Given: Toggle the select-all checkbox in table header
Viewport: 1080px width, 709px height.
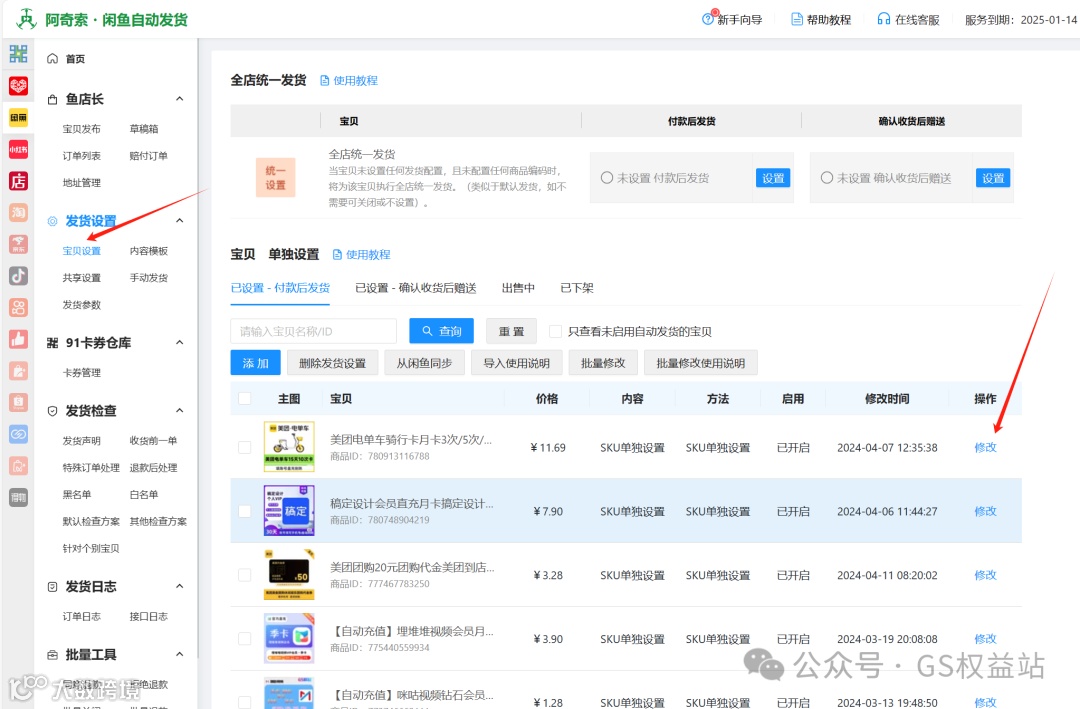Looking at the screenshot, I should 245,398.
